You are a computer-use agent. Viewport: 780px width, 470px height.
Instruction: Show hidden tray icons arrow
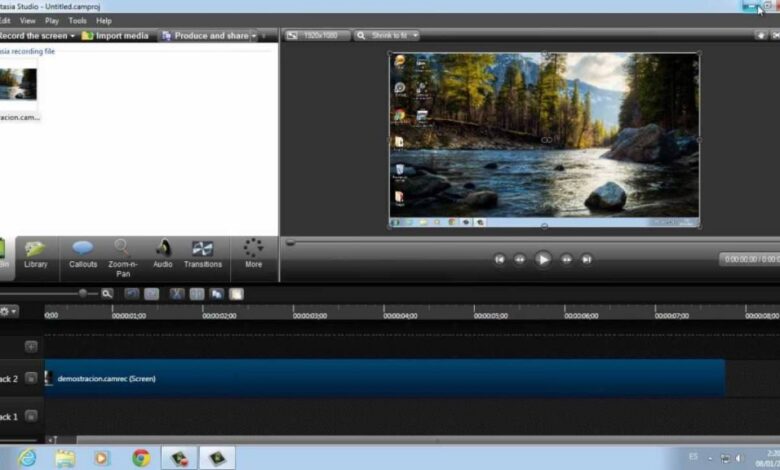pyautogui.click(x=710, y=458)
